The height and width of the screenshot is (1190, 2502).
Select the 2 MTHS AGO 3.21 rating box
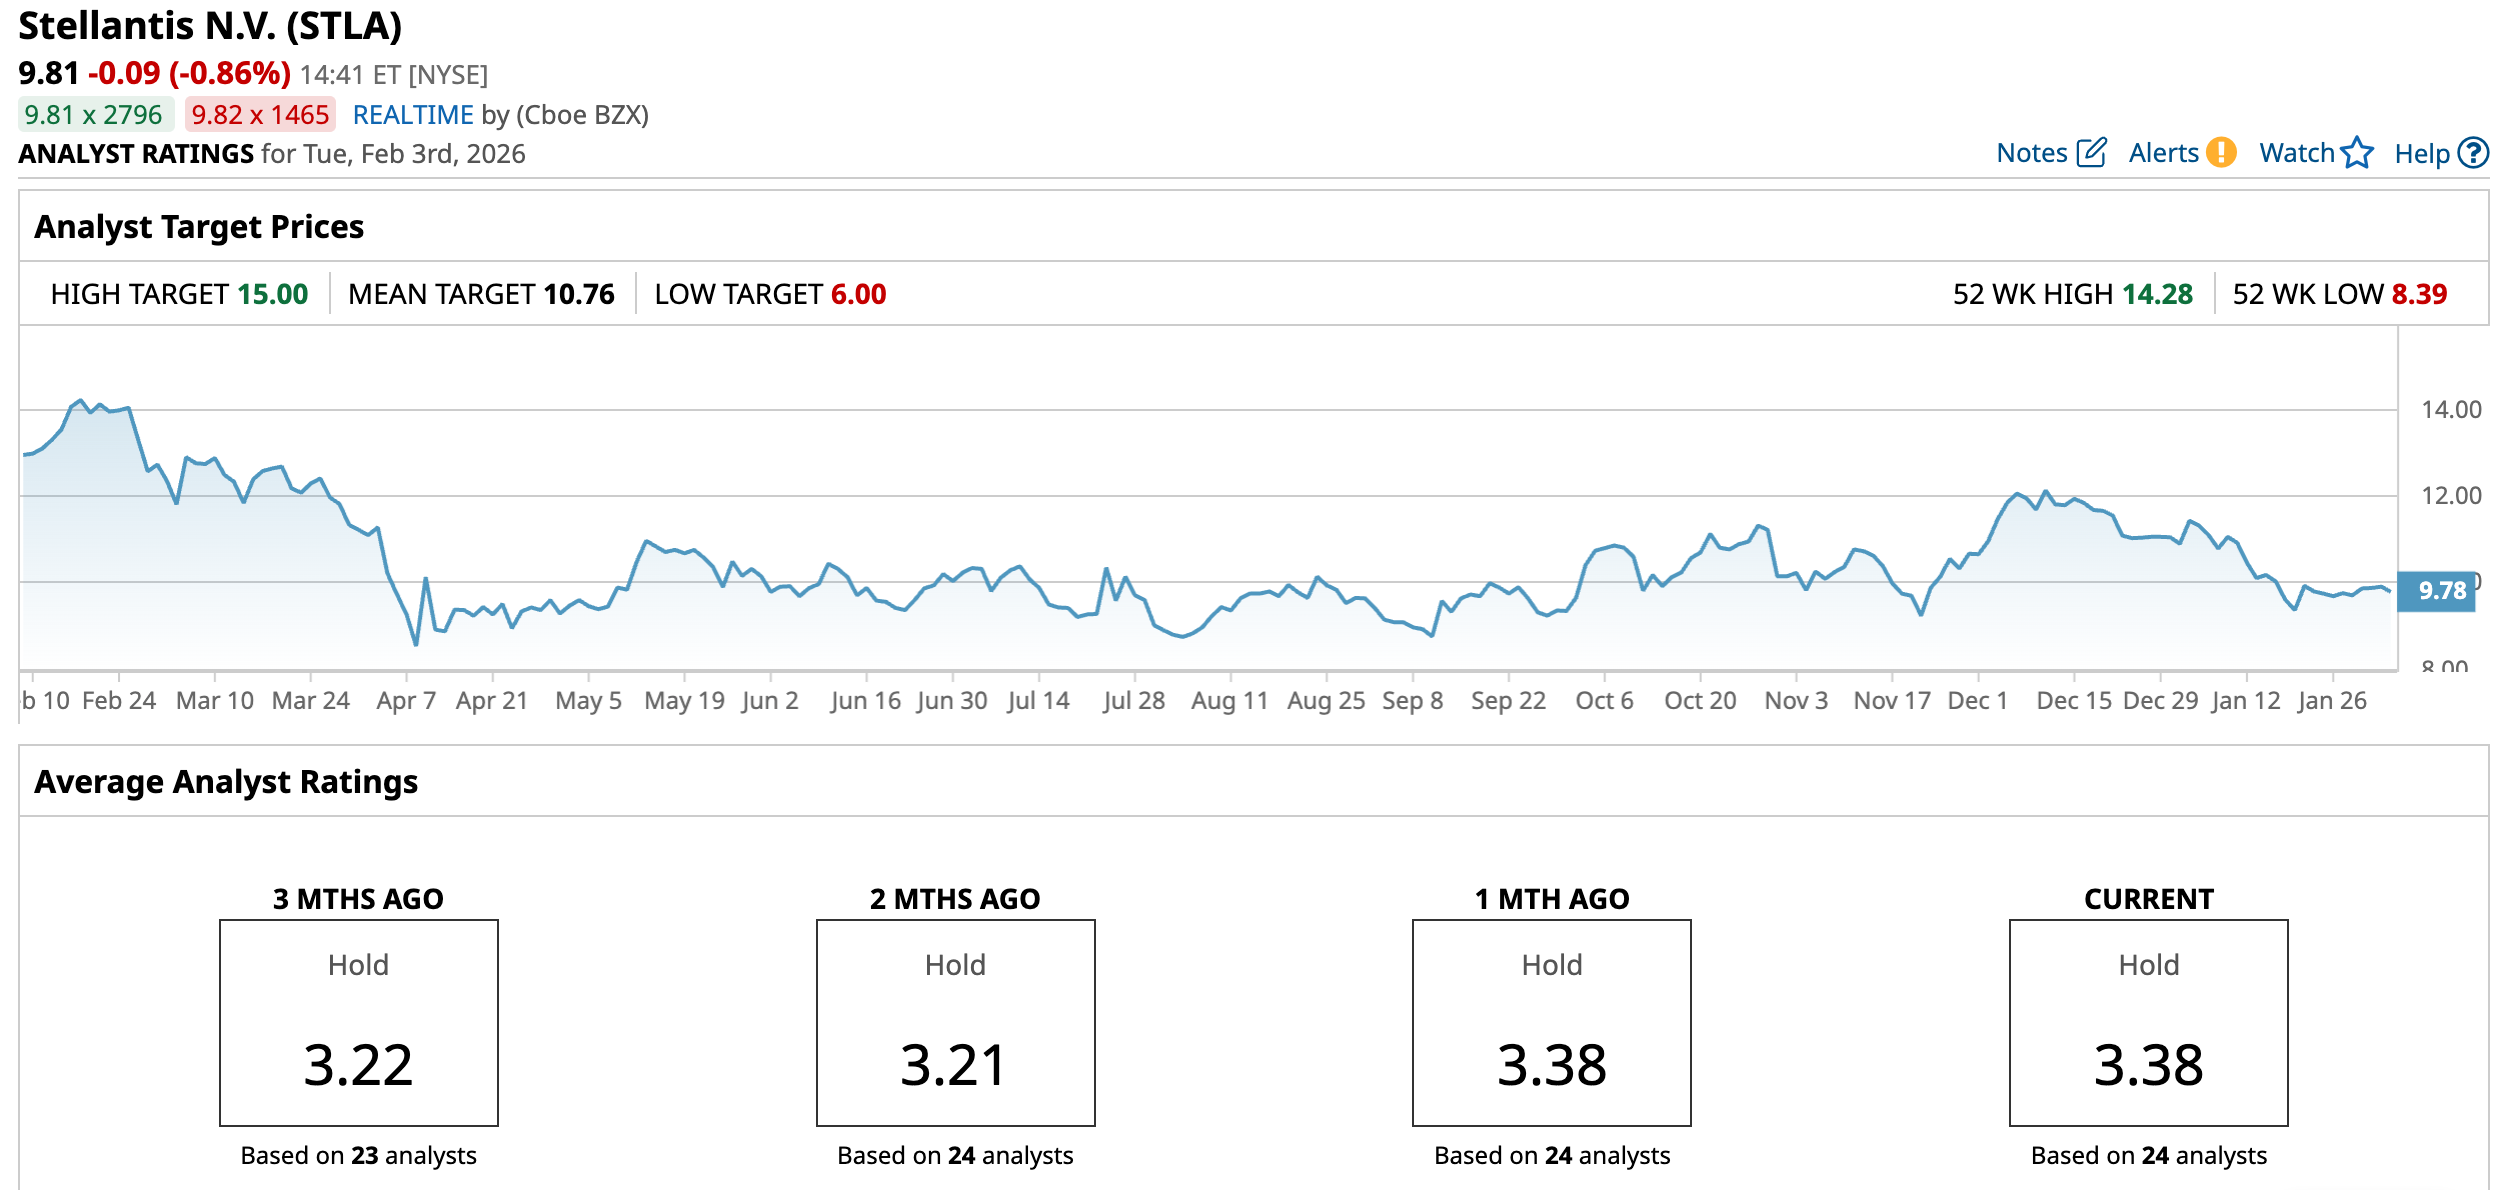coord(955,1022)
